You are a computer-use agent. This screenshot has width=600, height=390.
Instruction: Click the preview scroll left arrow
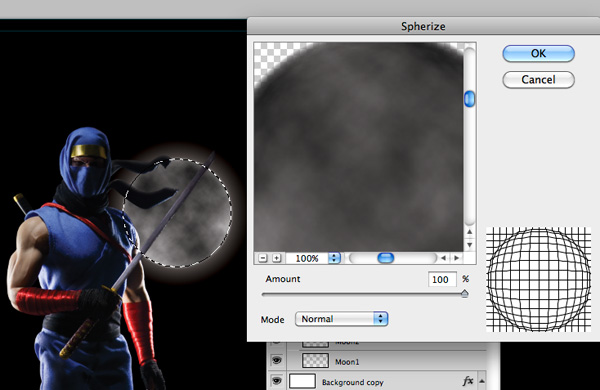click(x=443, y=258)
